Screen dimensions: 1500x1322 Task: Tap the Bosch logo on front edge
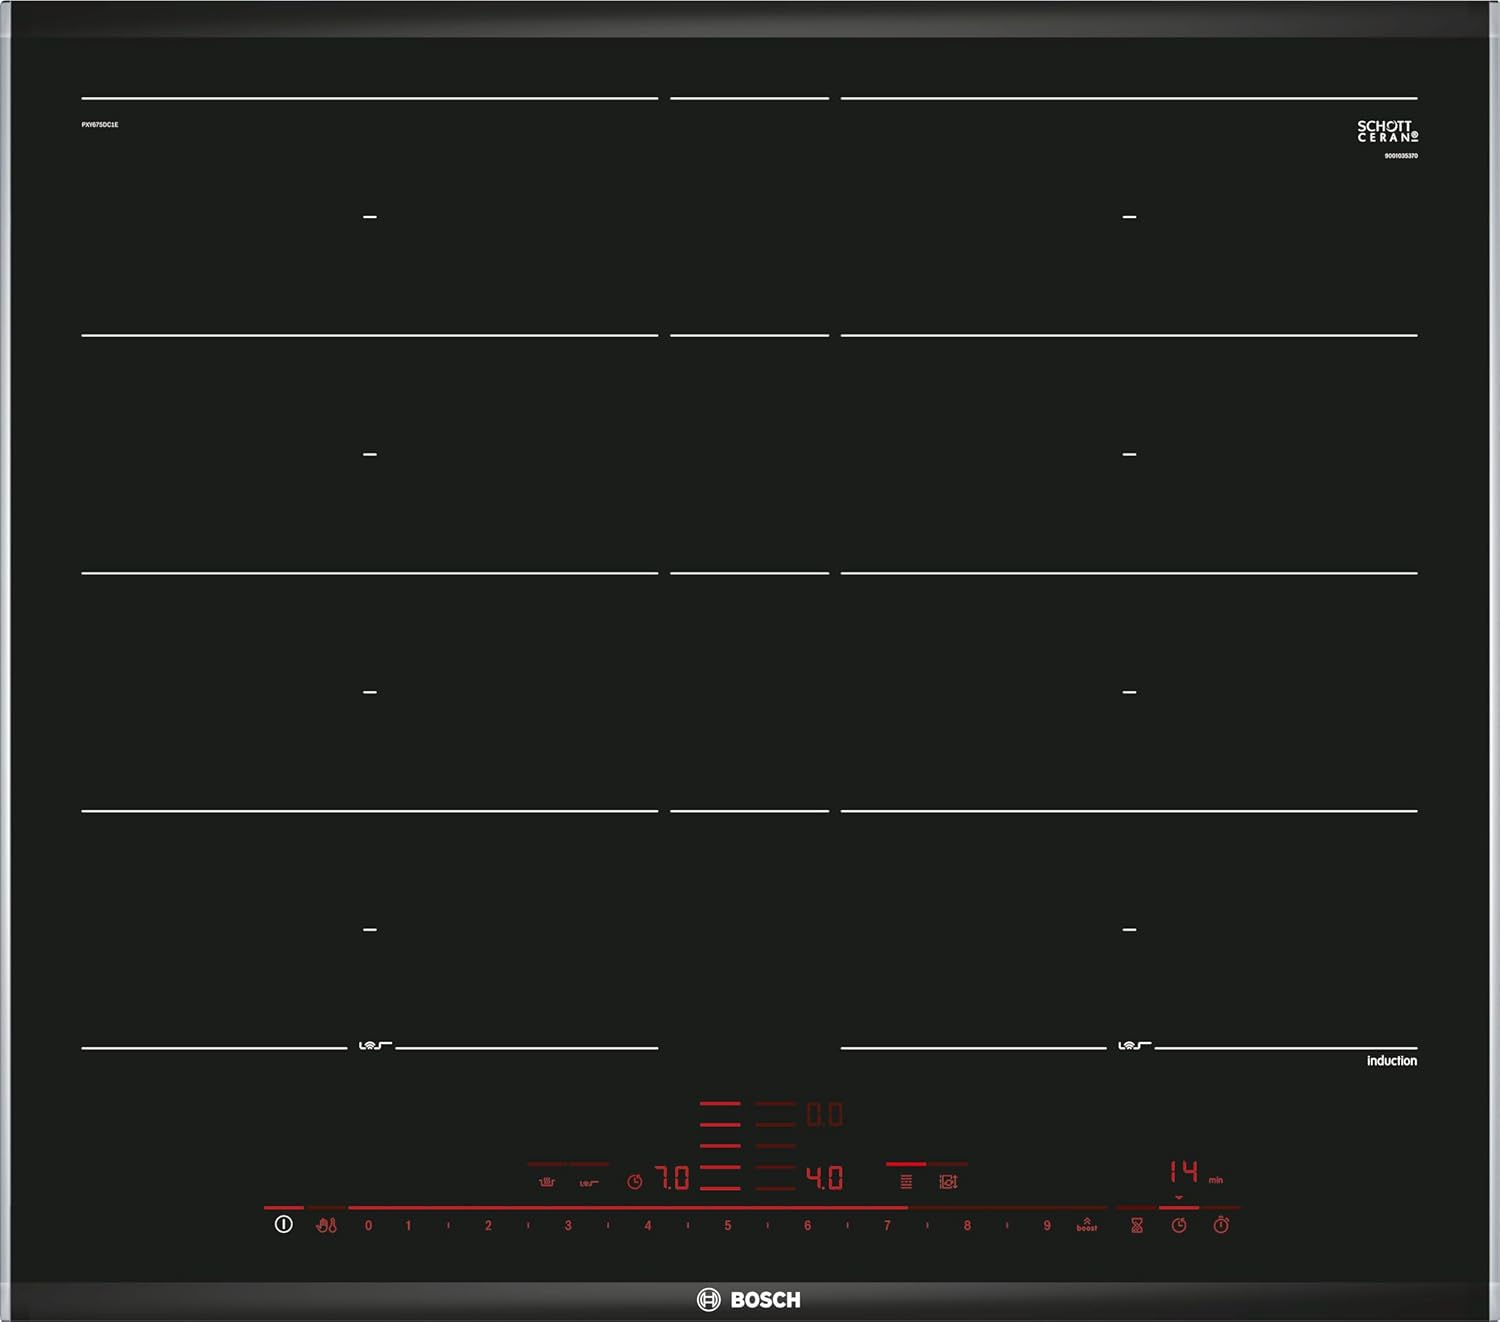click(749, 1300)
